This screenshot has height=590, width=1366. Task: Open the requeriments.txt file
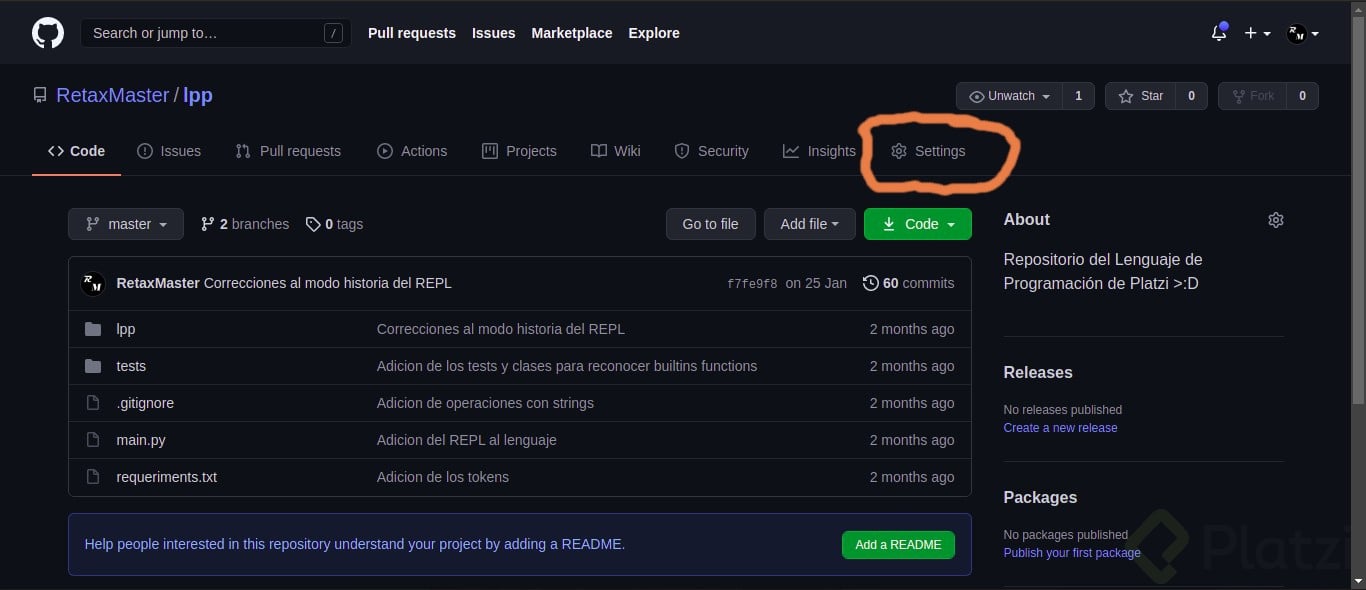167,477
